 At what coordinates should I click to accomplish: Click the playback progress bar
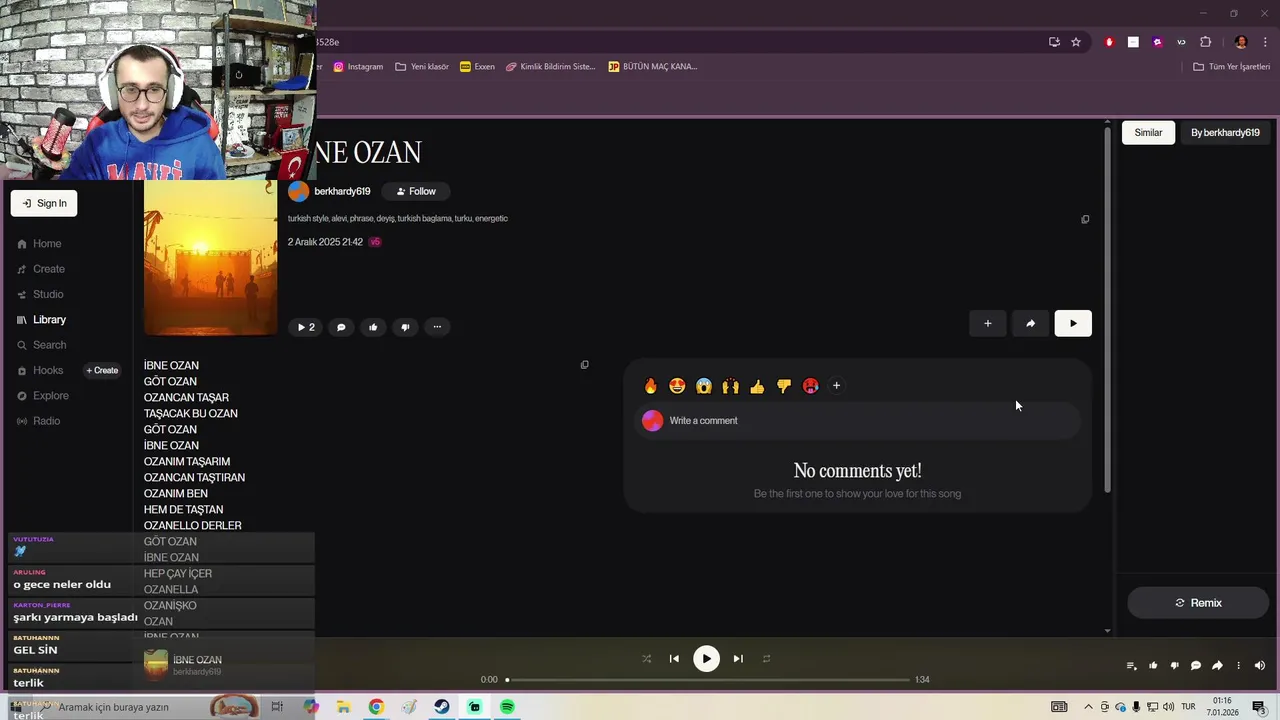click(708, 680)
